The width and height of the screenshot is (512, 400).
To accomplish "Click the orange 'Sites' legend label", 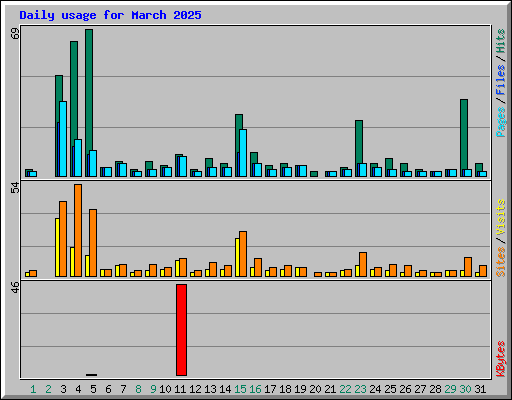I will [x=501, y=262].
